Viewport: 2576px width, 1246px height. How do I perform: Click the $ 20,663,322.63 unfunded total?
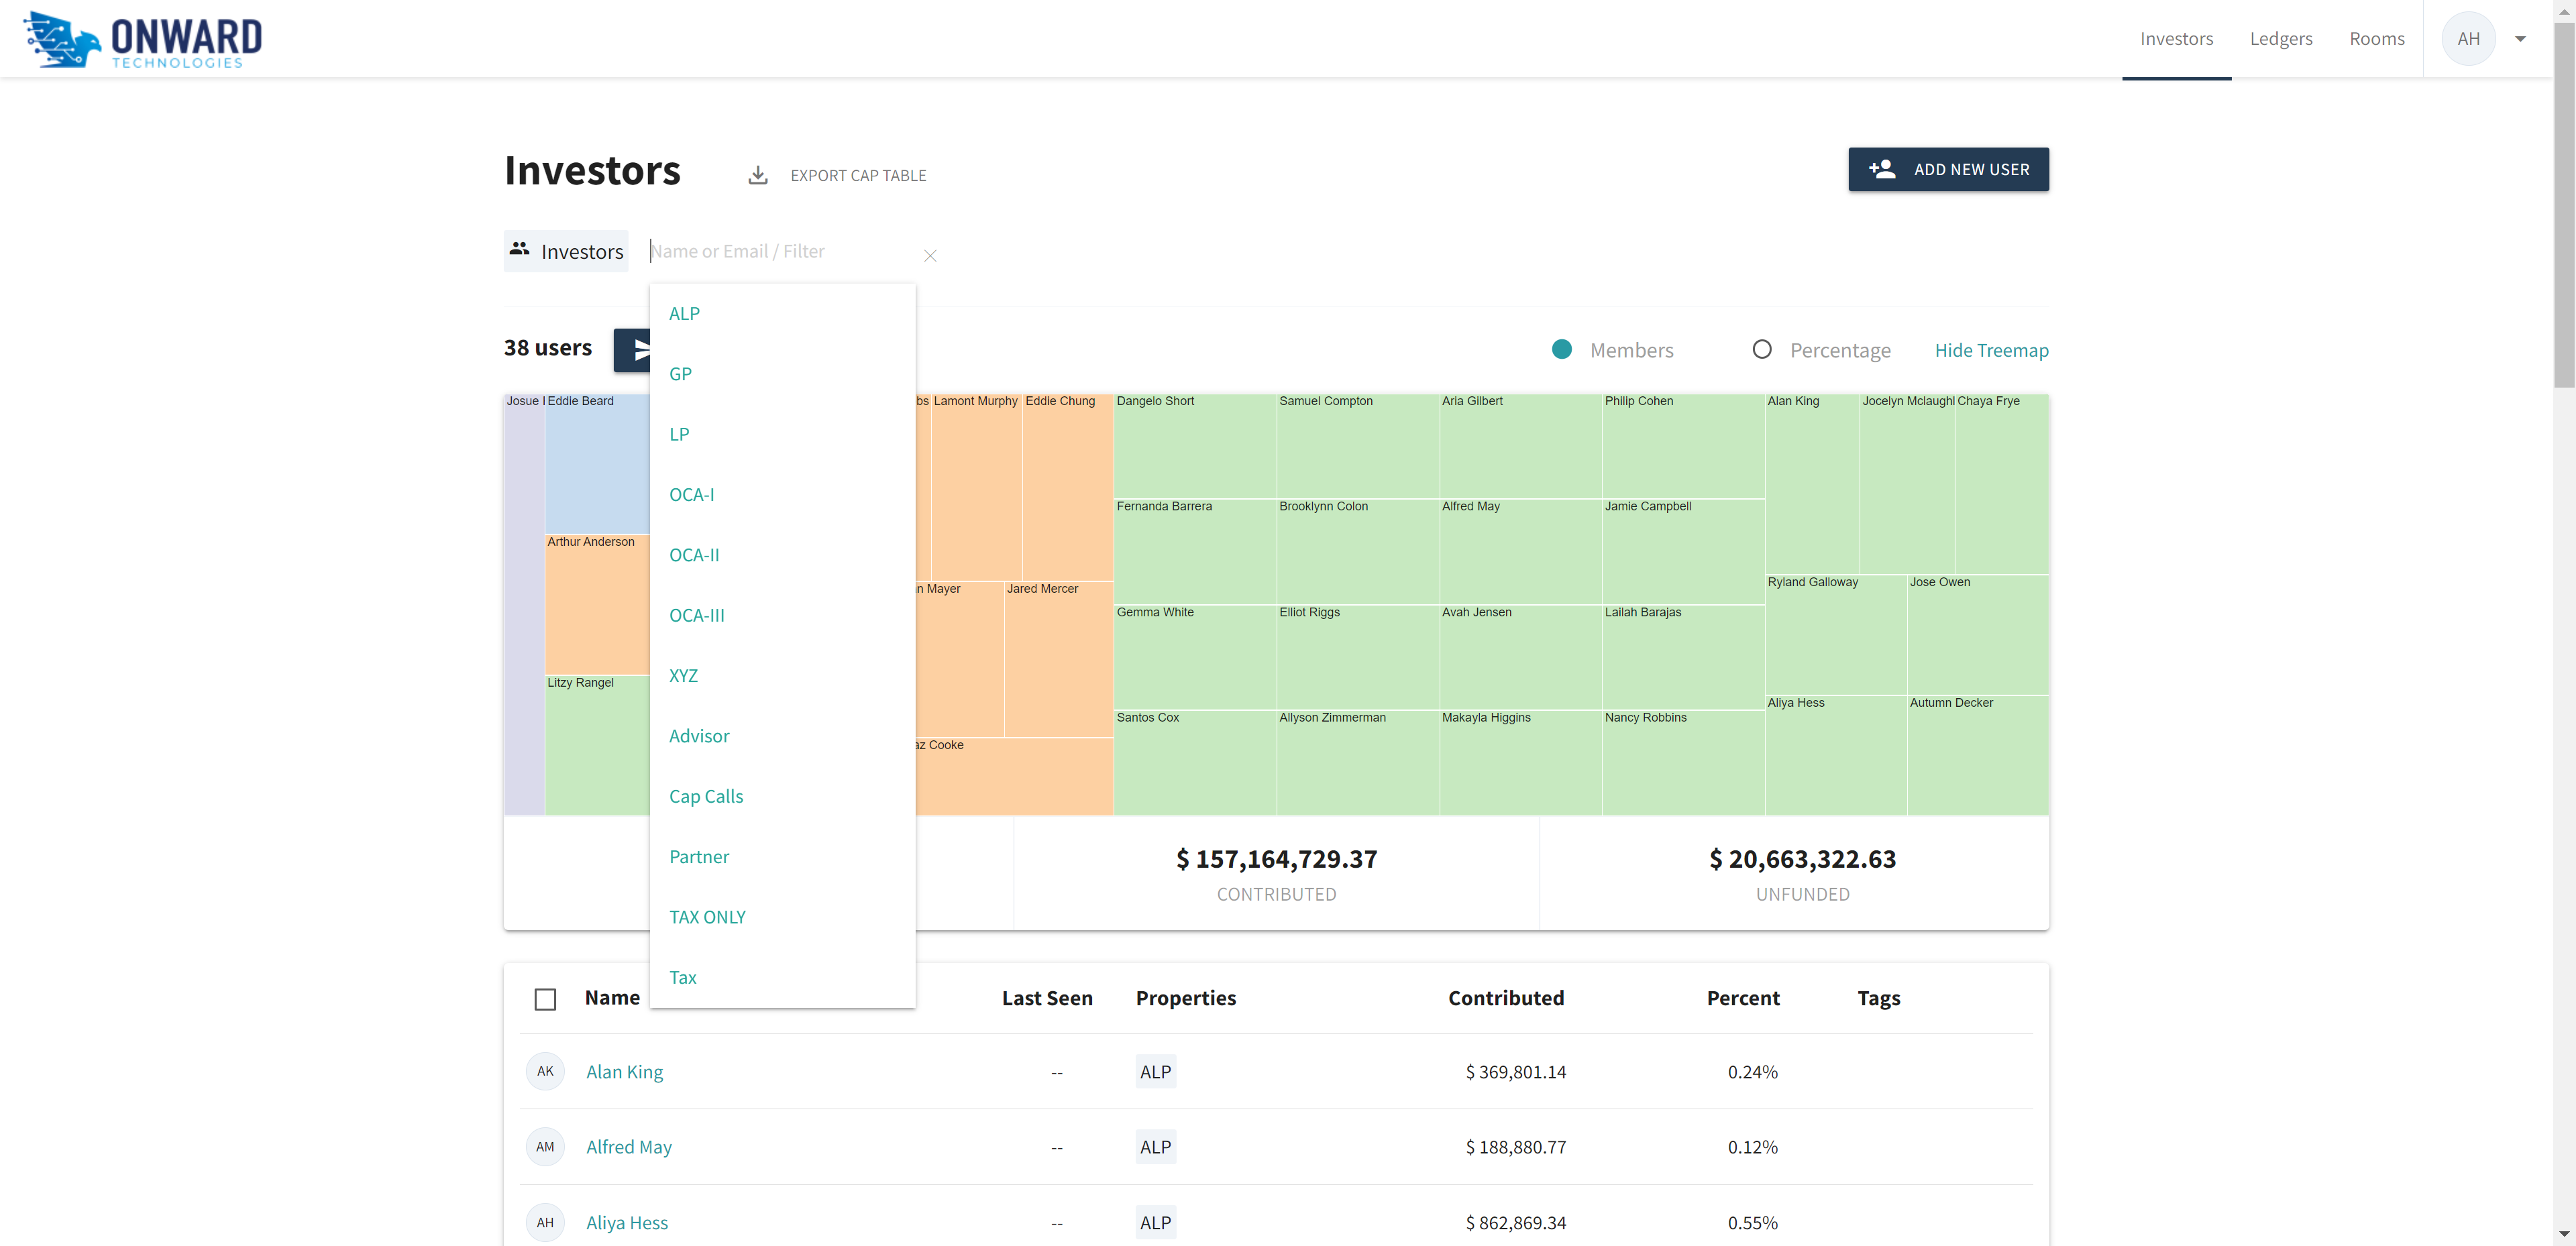coord(1803,859)
